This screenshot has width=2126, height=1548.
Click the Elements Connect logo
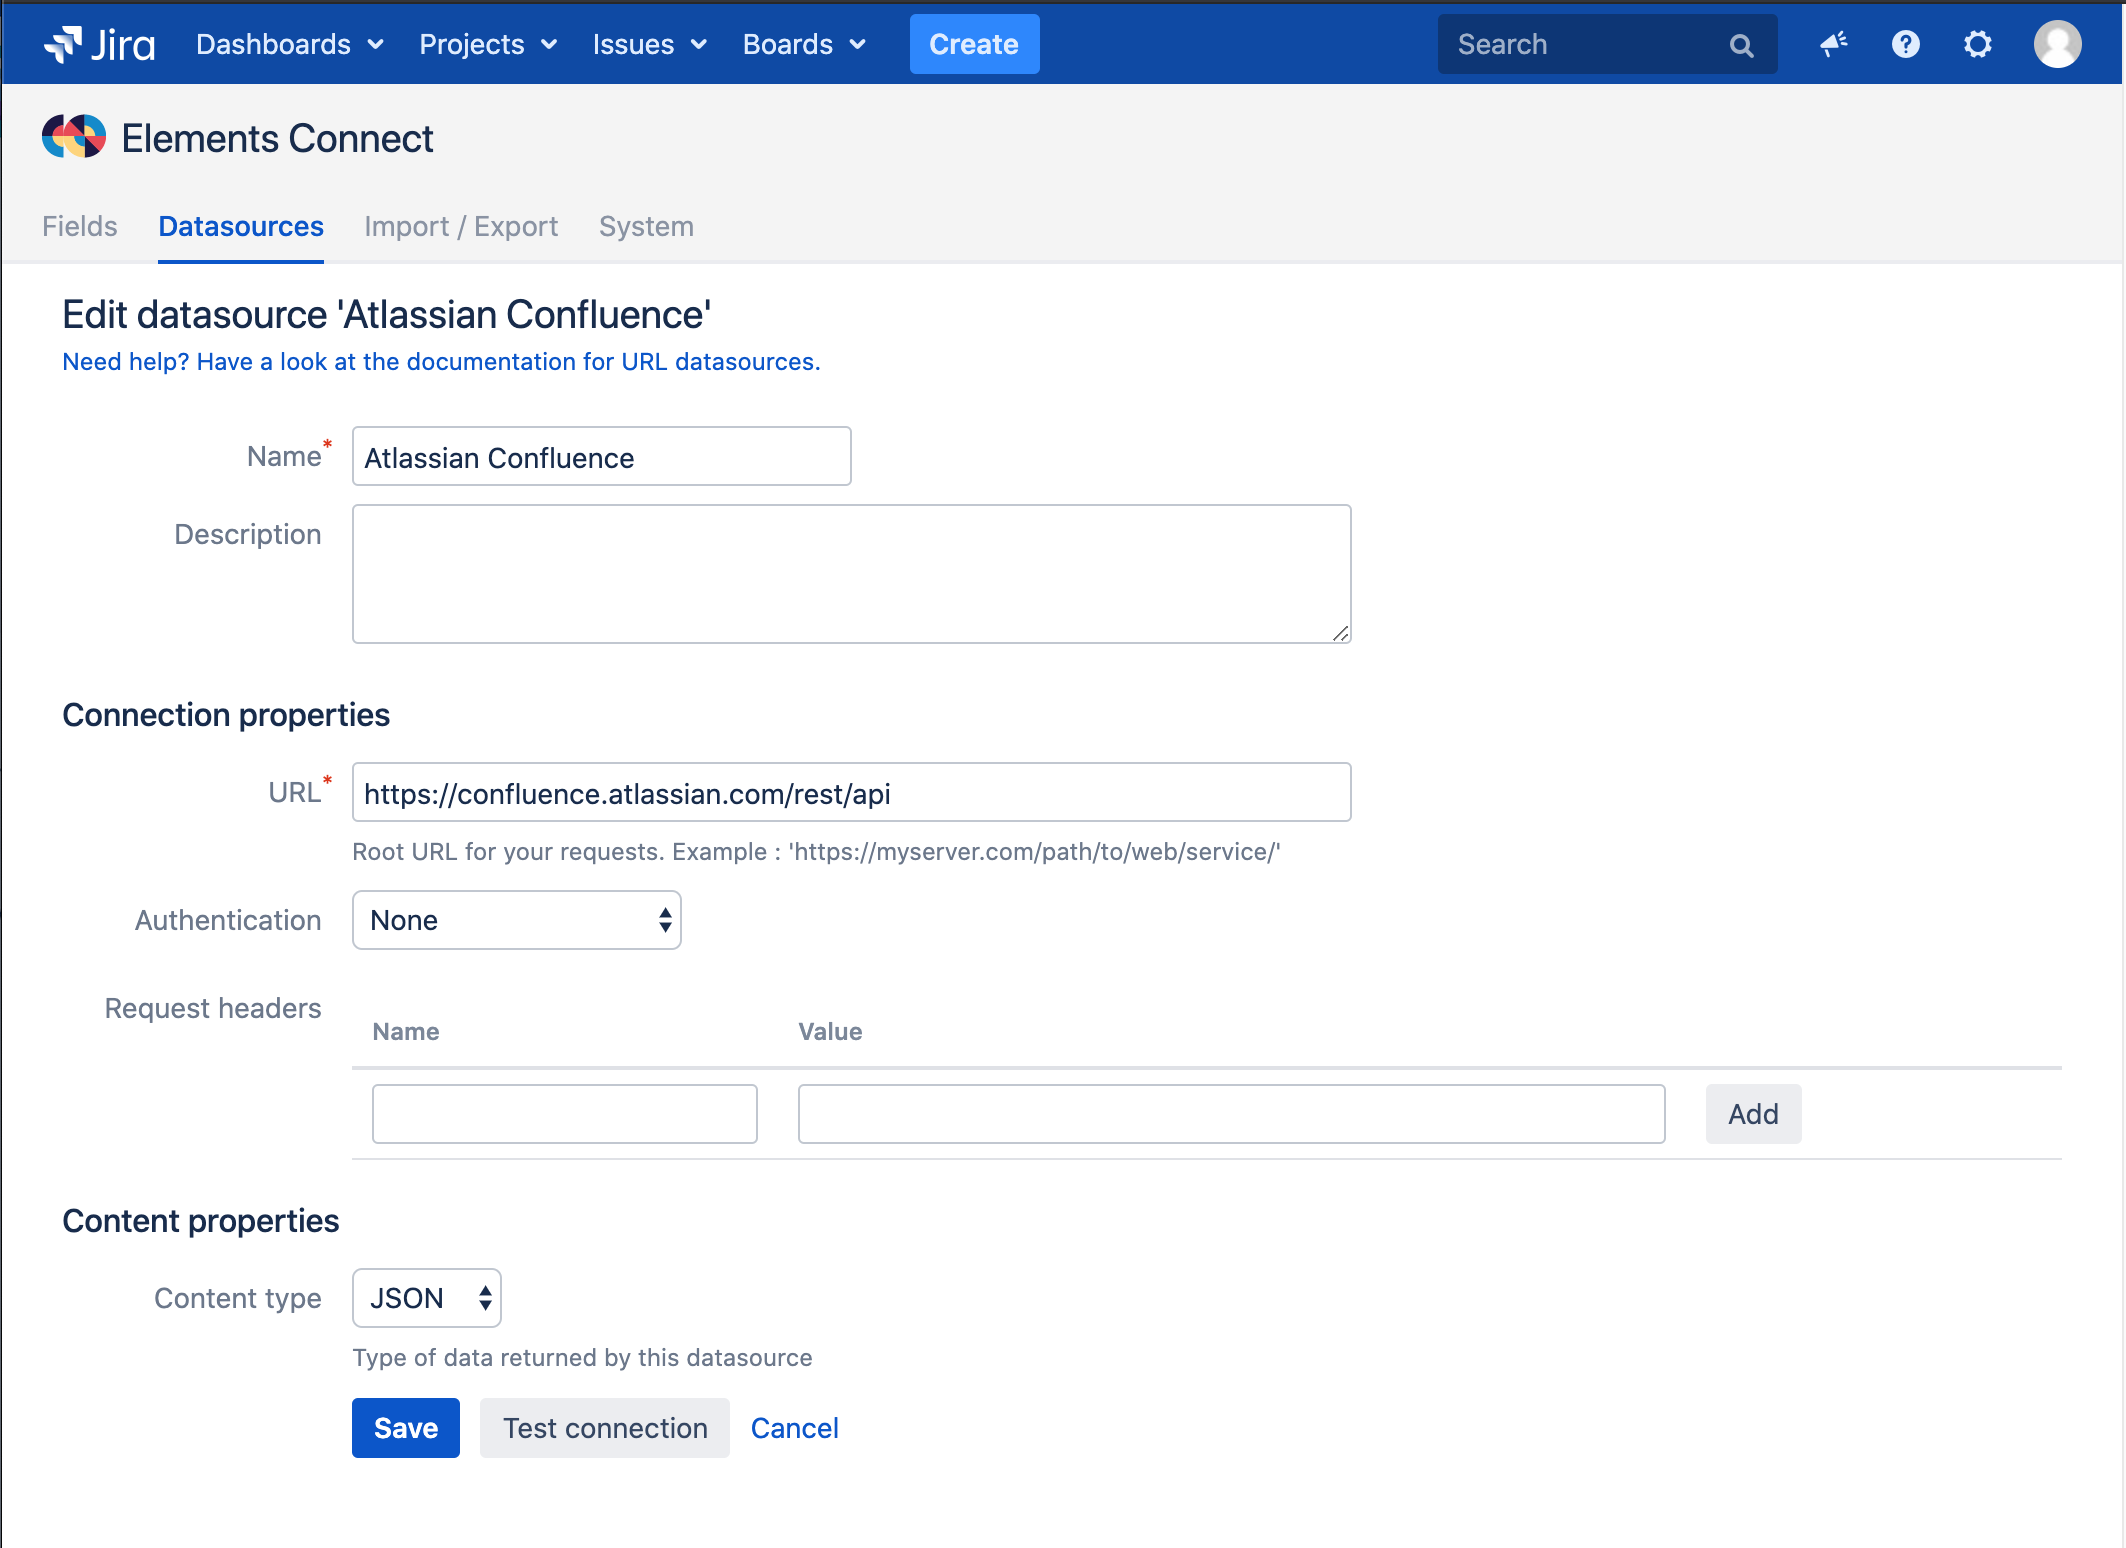coord(73,138)
